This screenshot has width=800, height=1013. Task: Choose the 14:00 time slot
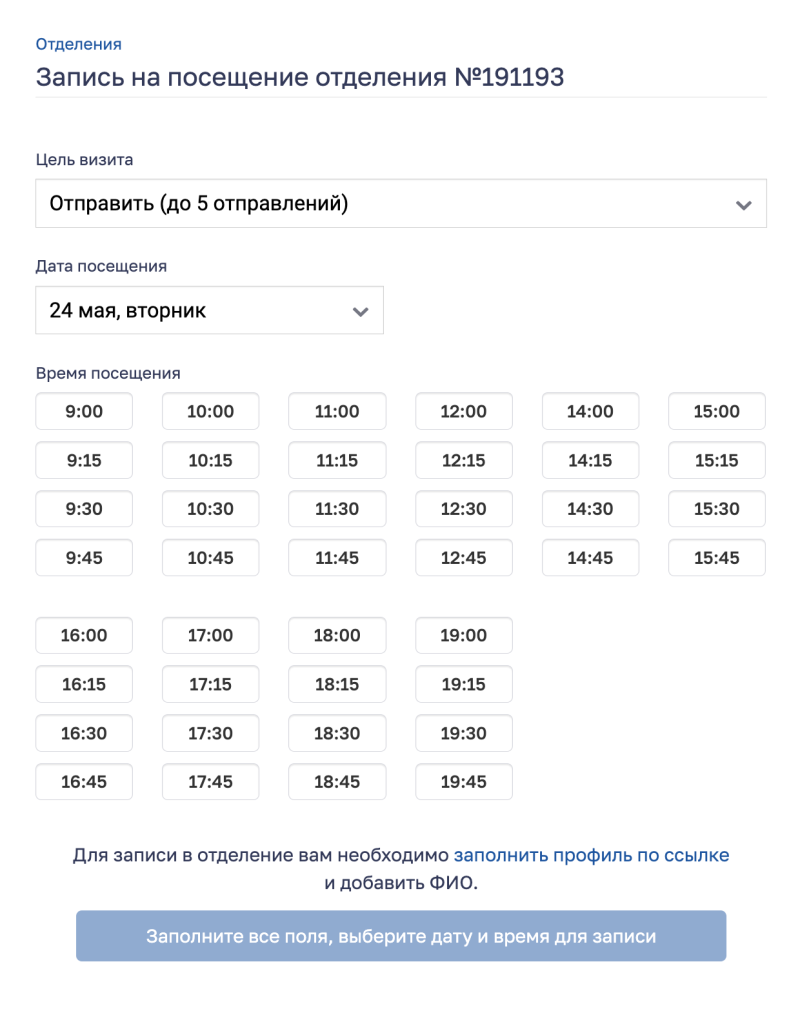click(x=590, y=411)
